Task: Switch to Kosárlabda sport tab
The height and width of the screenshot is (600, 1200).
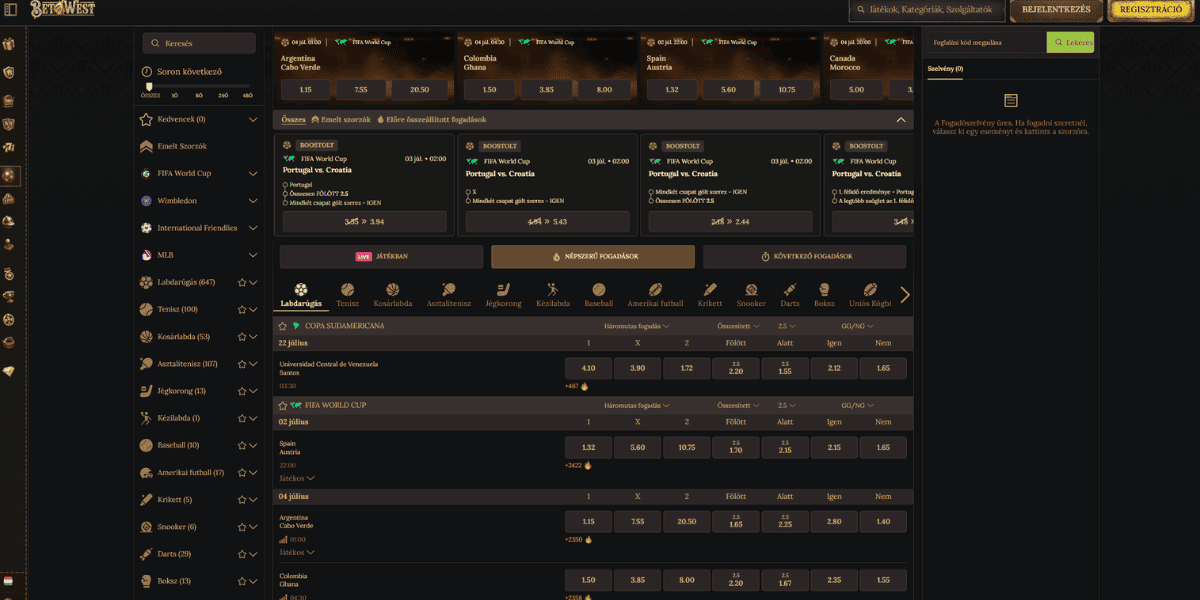Action: [x=393, y=294]
